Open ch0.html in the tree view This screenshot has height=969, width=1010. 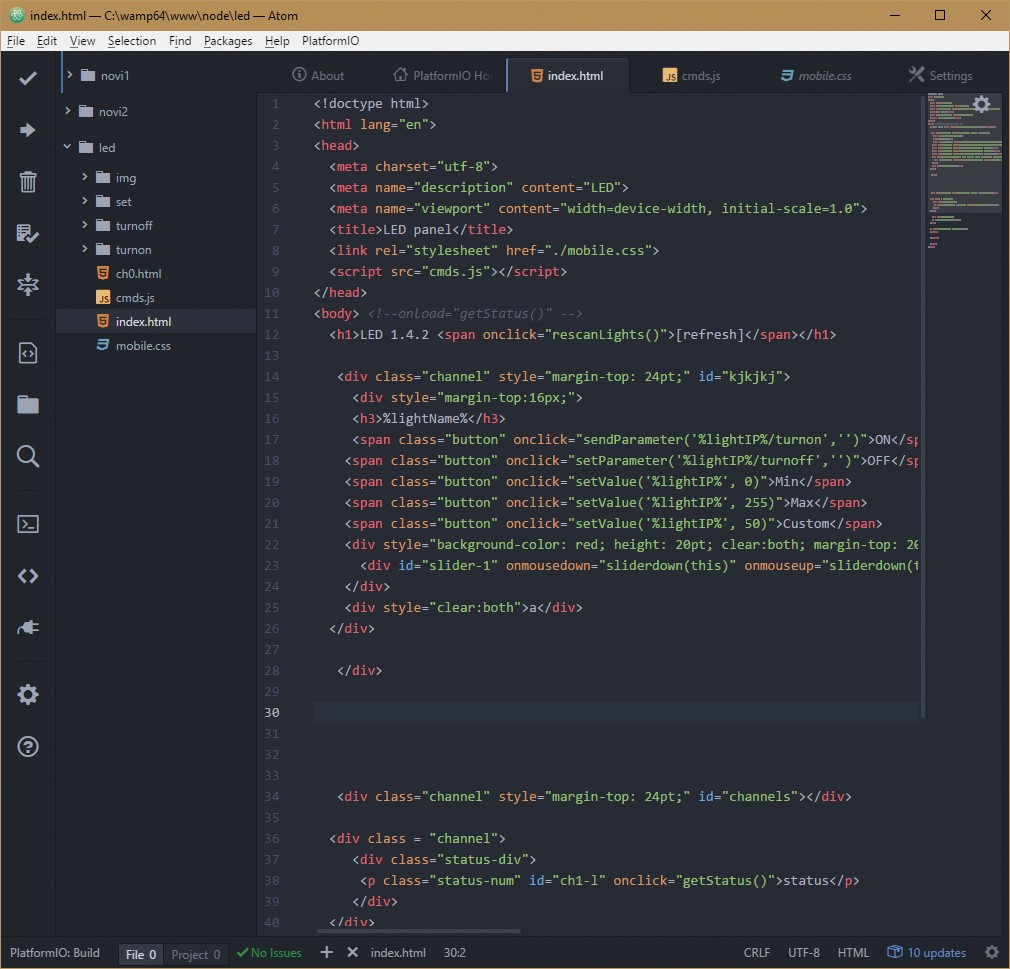(x=138, y=274)
